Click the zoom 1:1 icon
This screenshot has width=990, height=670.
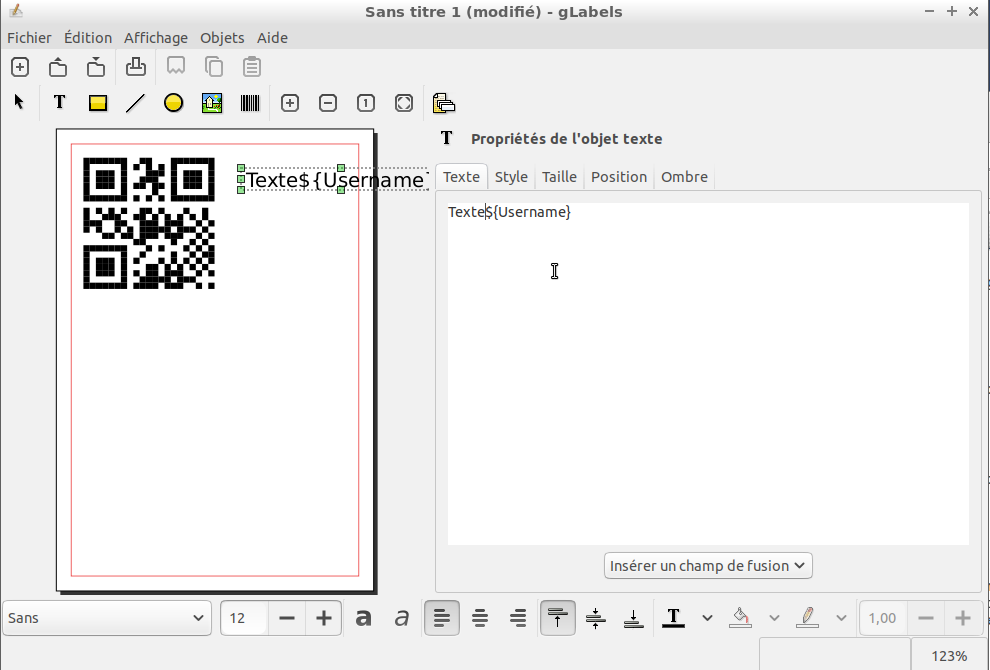point(366,103)
